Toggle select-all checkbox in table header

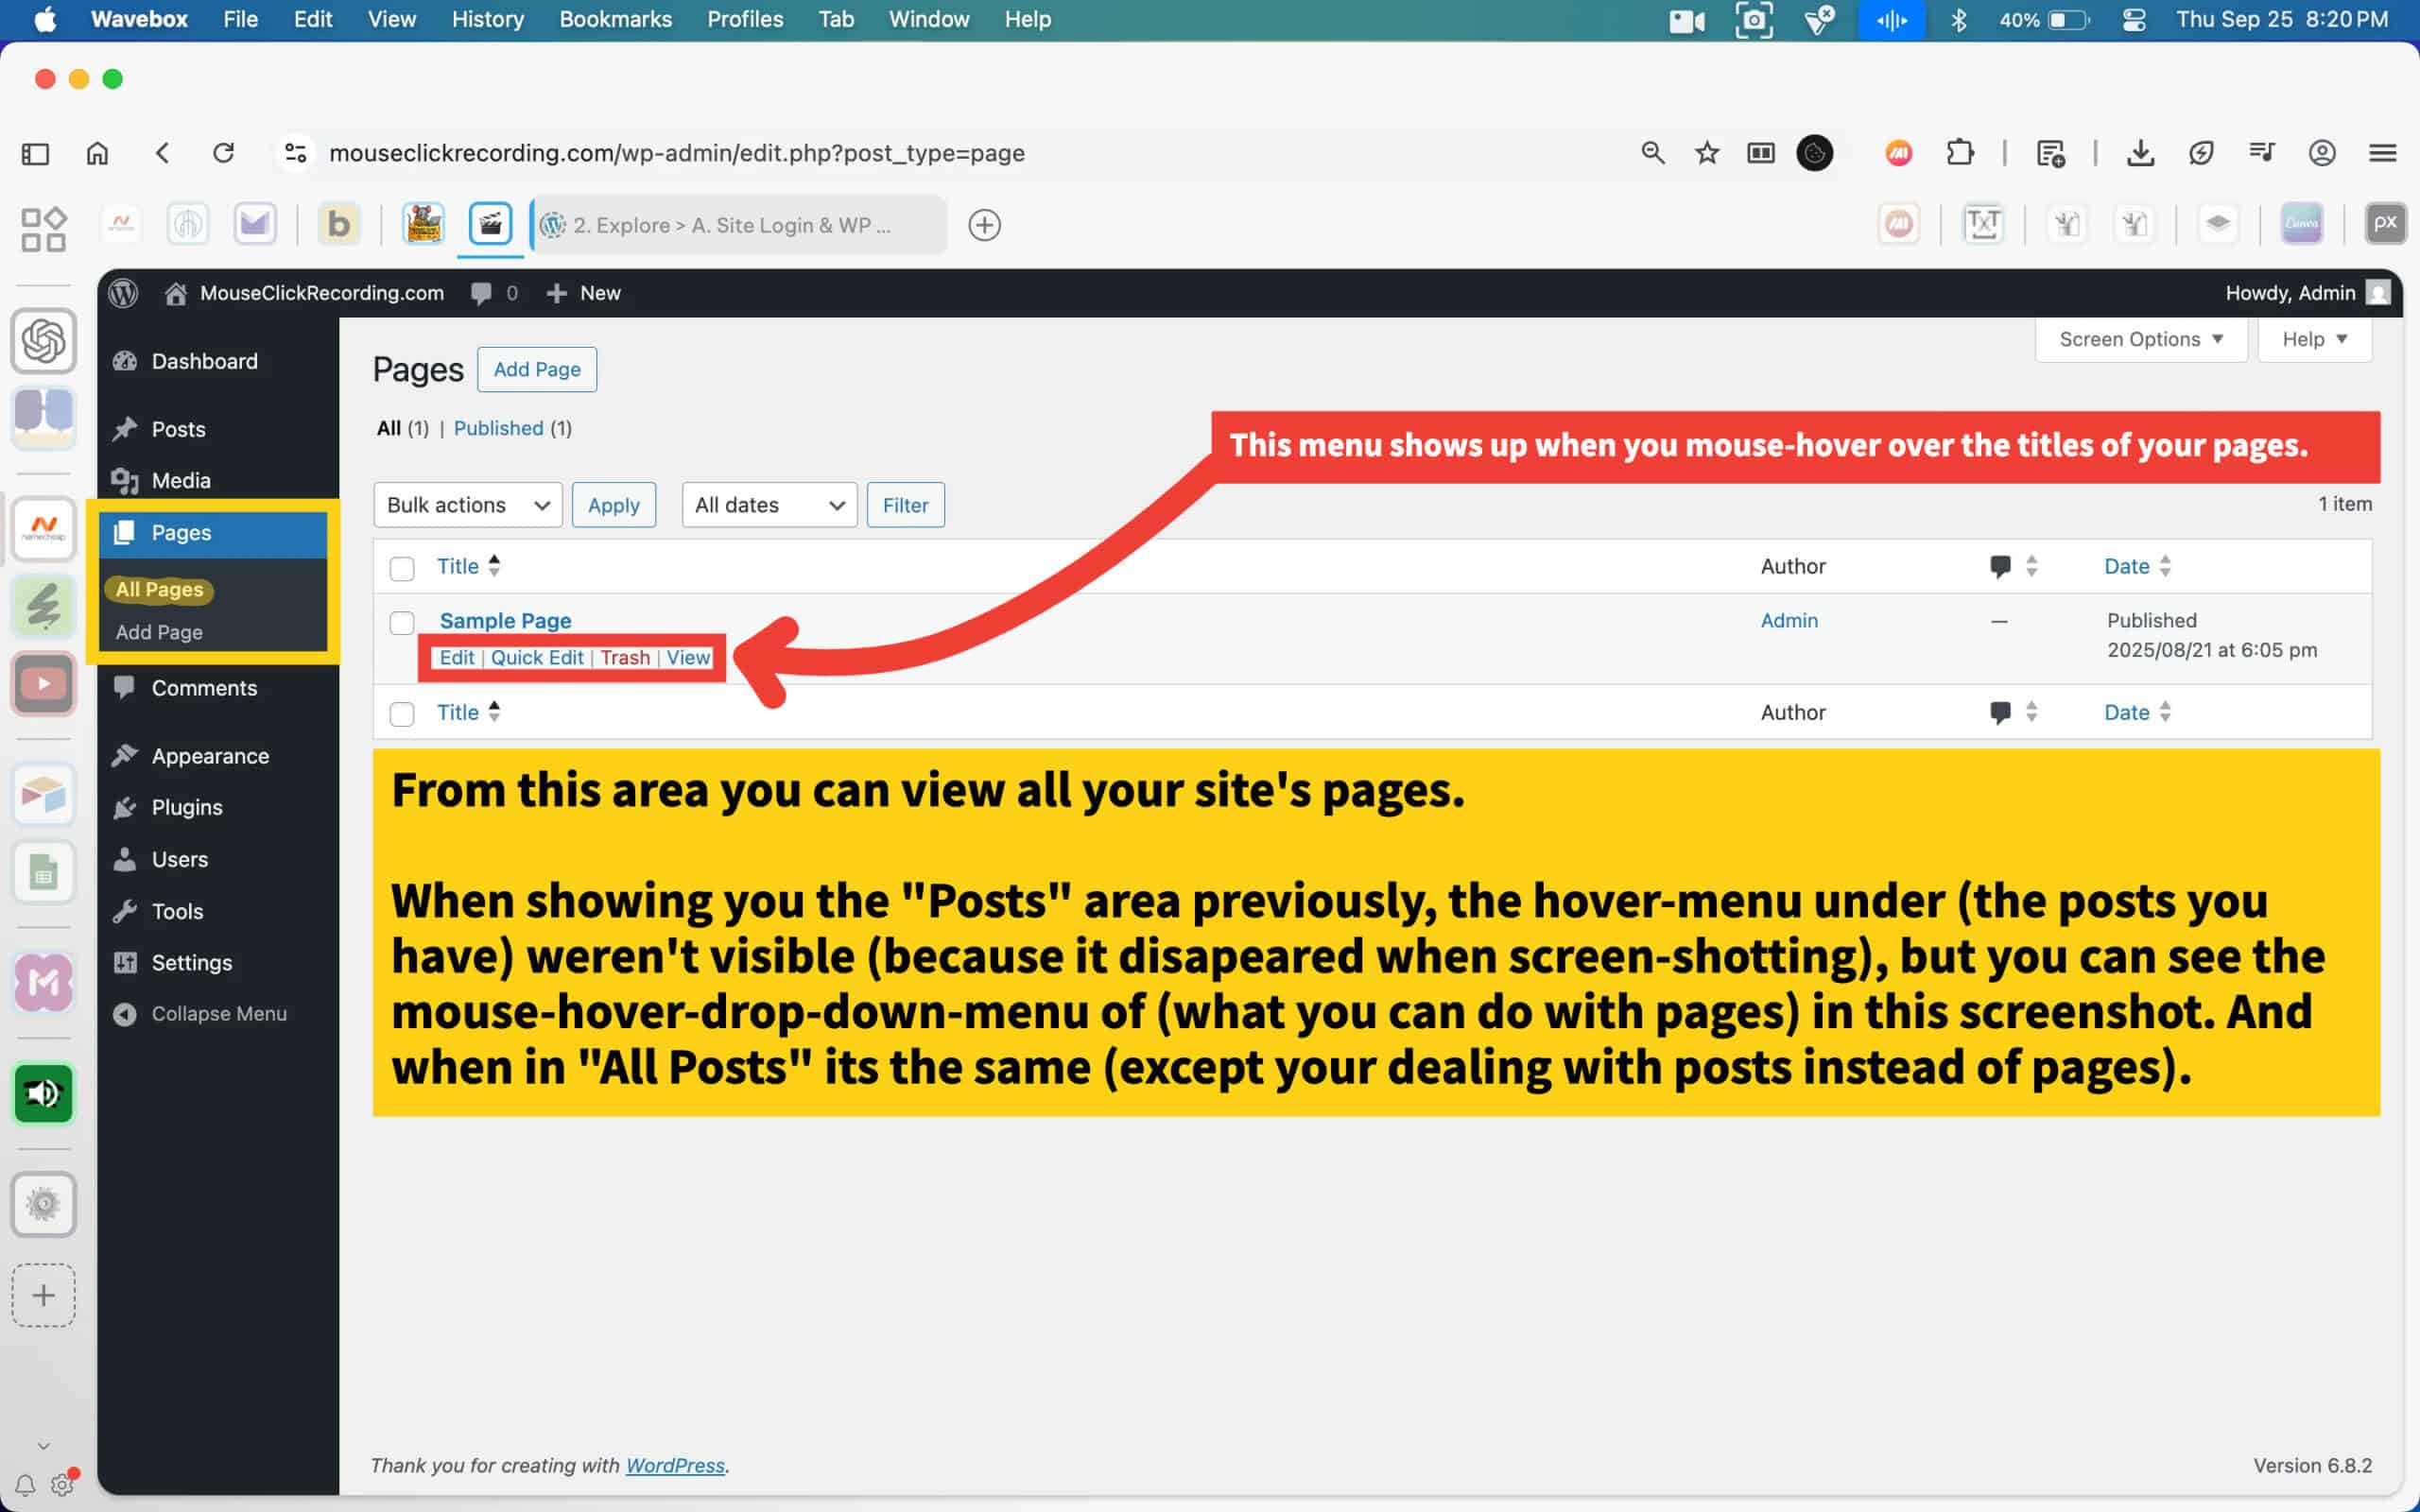[x=402, y=568]
